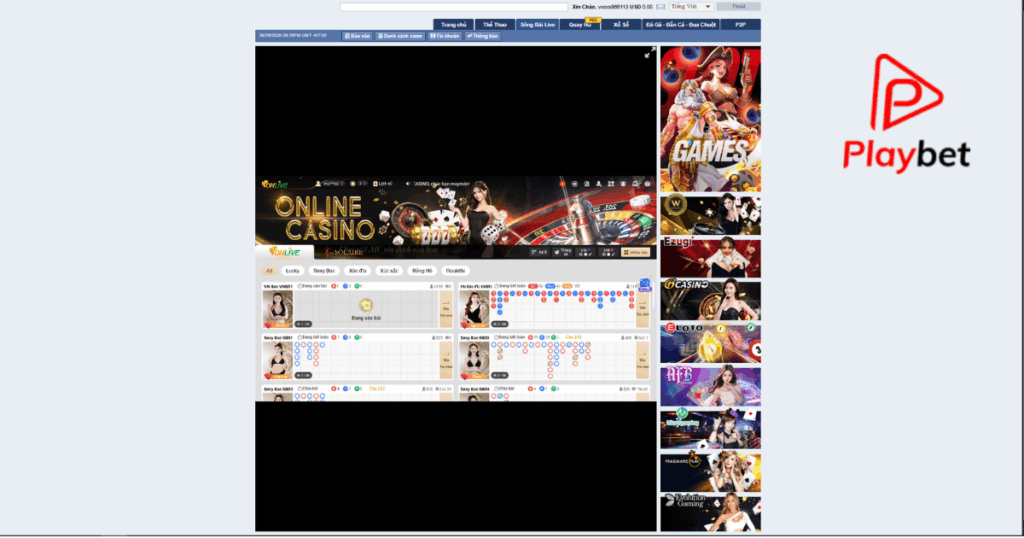Select the All game filter chip
Viewport: 1024px width, 538px height.
tap(269, 270)
